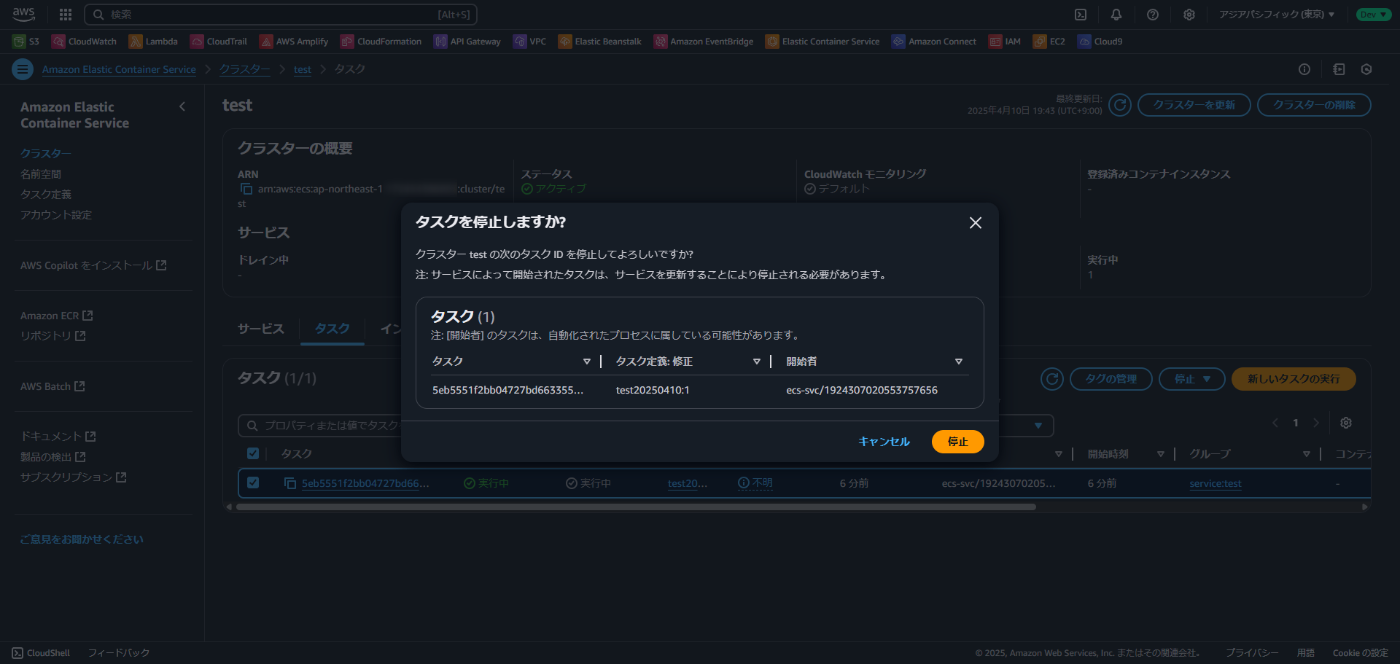Open S3 shortcut in favorites bar

coord(26,41)
